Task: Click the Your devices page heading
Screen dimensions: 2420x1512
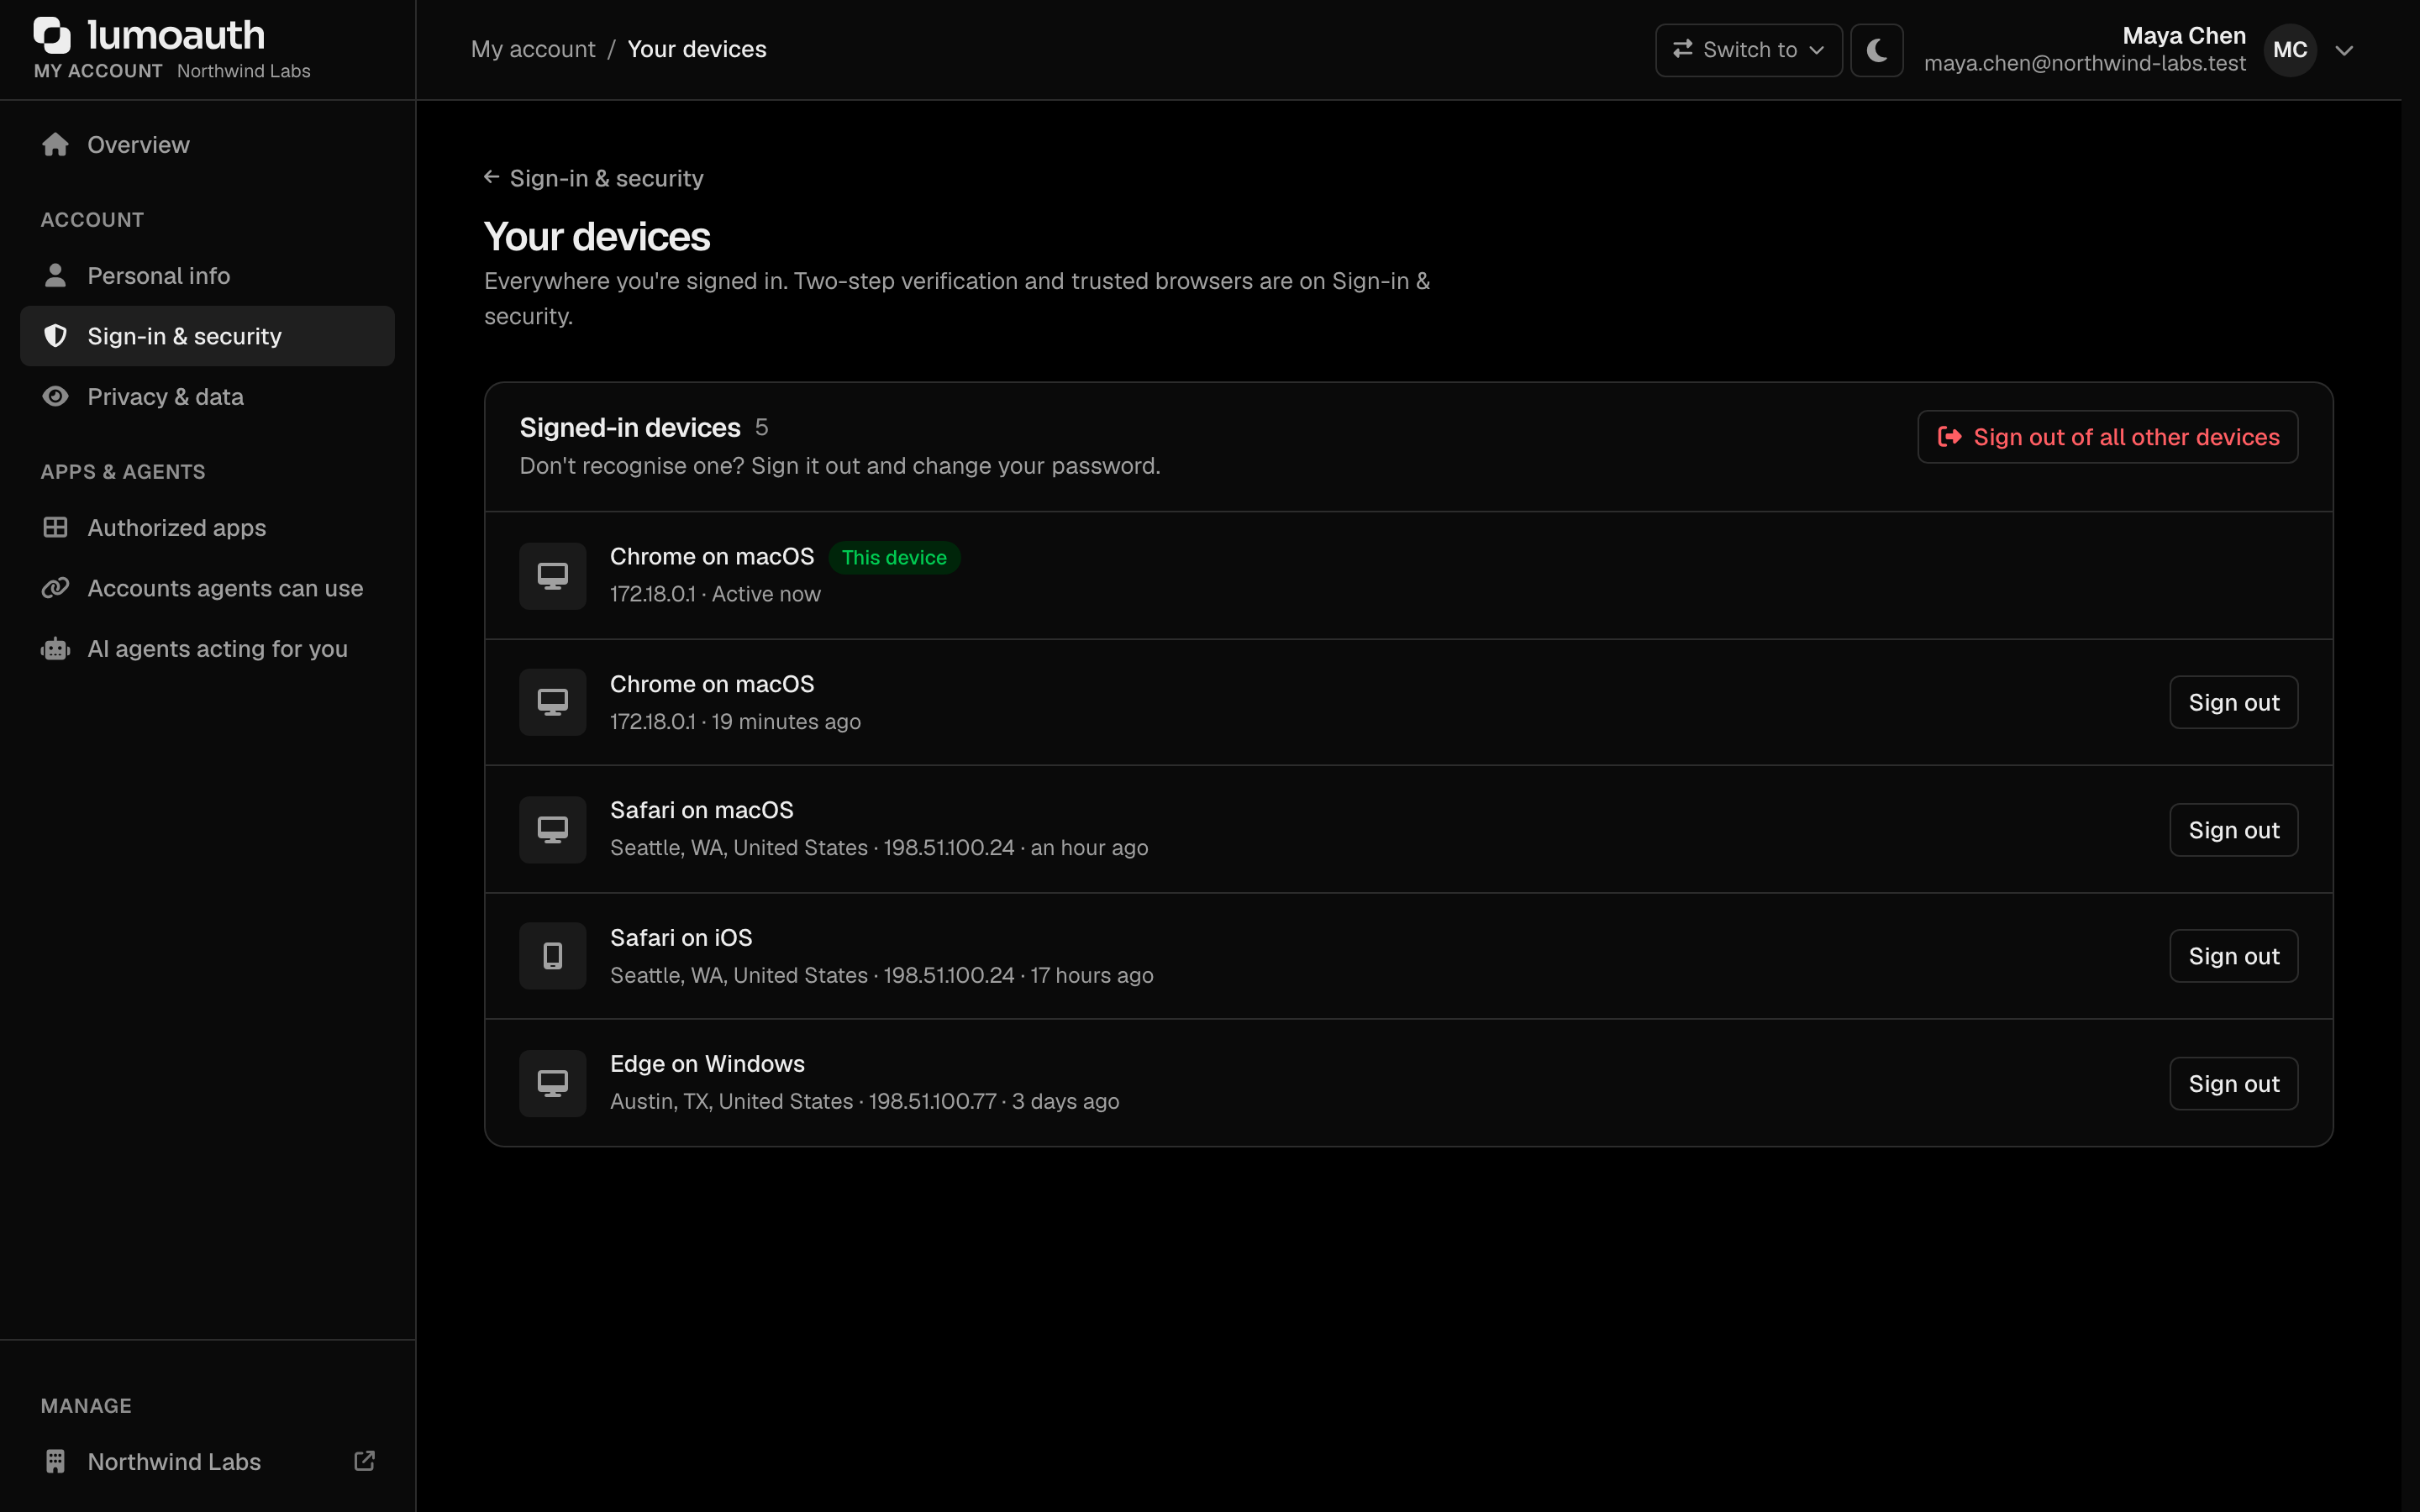Action: [597, 237]
